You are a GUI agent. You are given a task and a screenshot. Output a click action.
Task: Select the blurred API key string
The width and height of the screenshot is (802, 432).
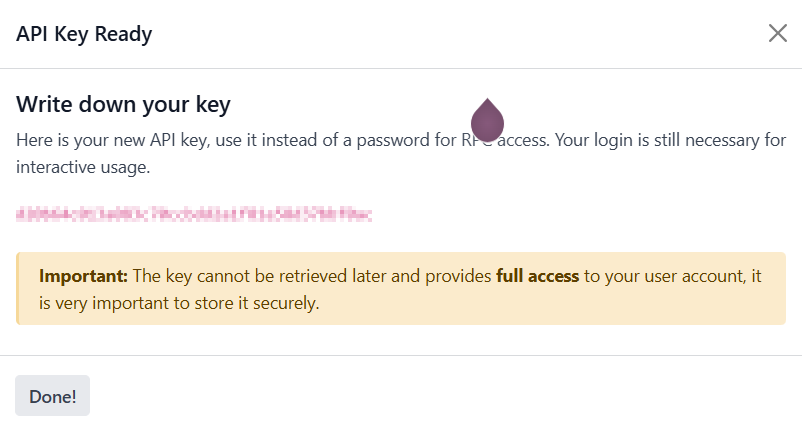click(x=194, y=214)
